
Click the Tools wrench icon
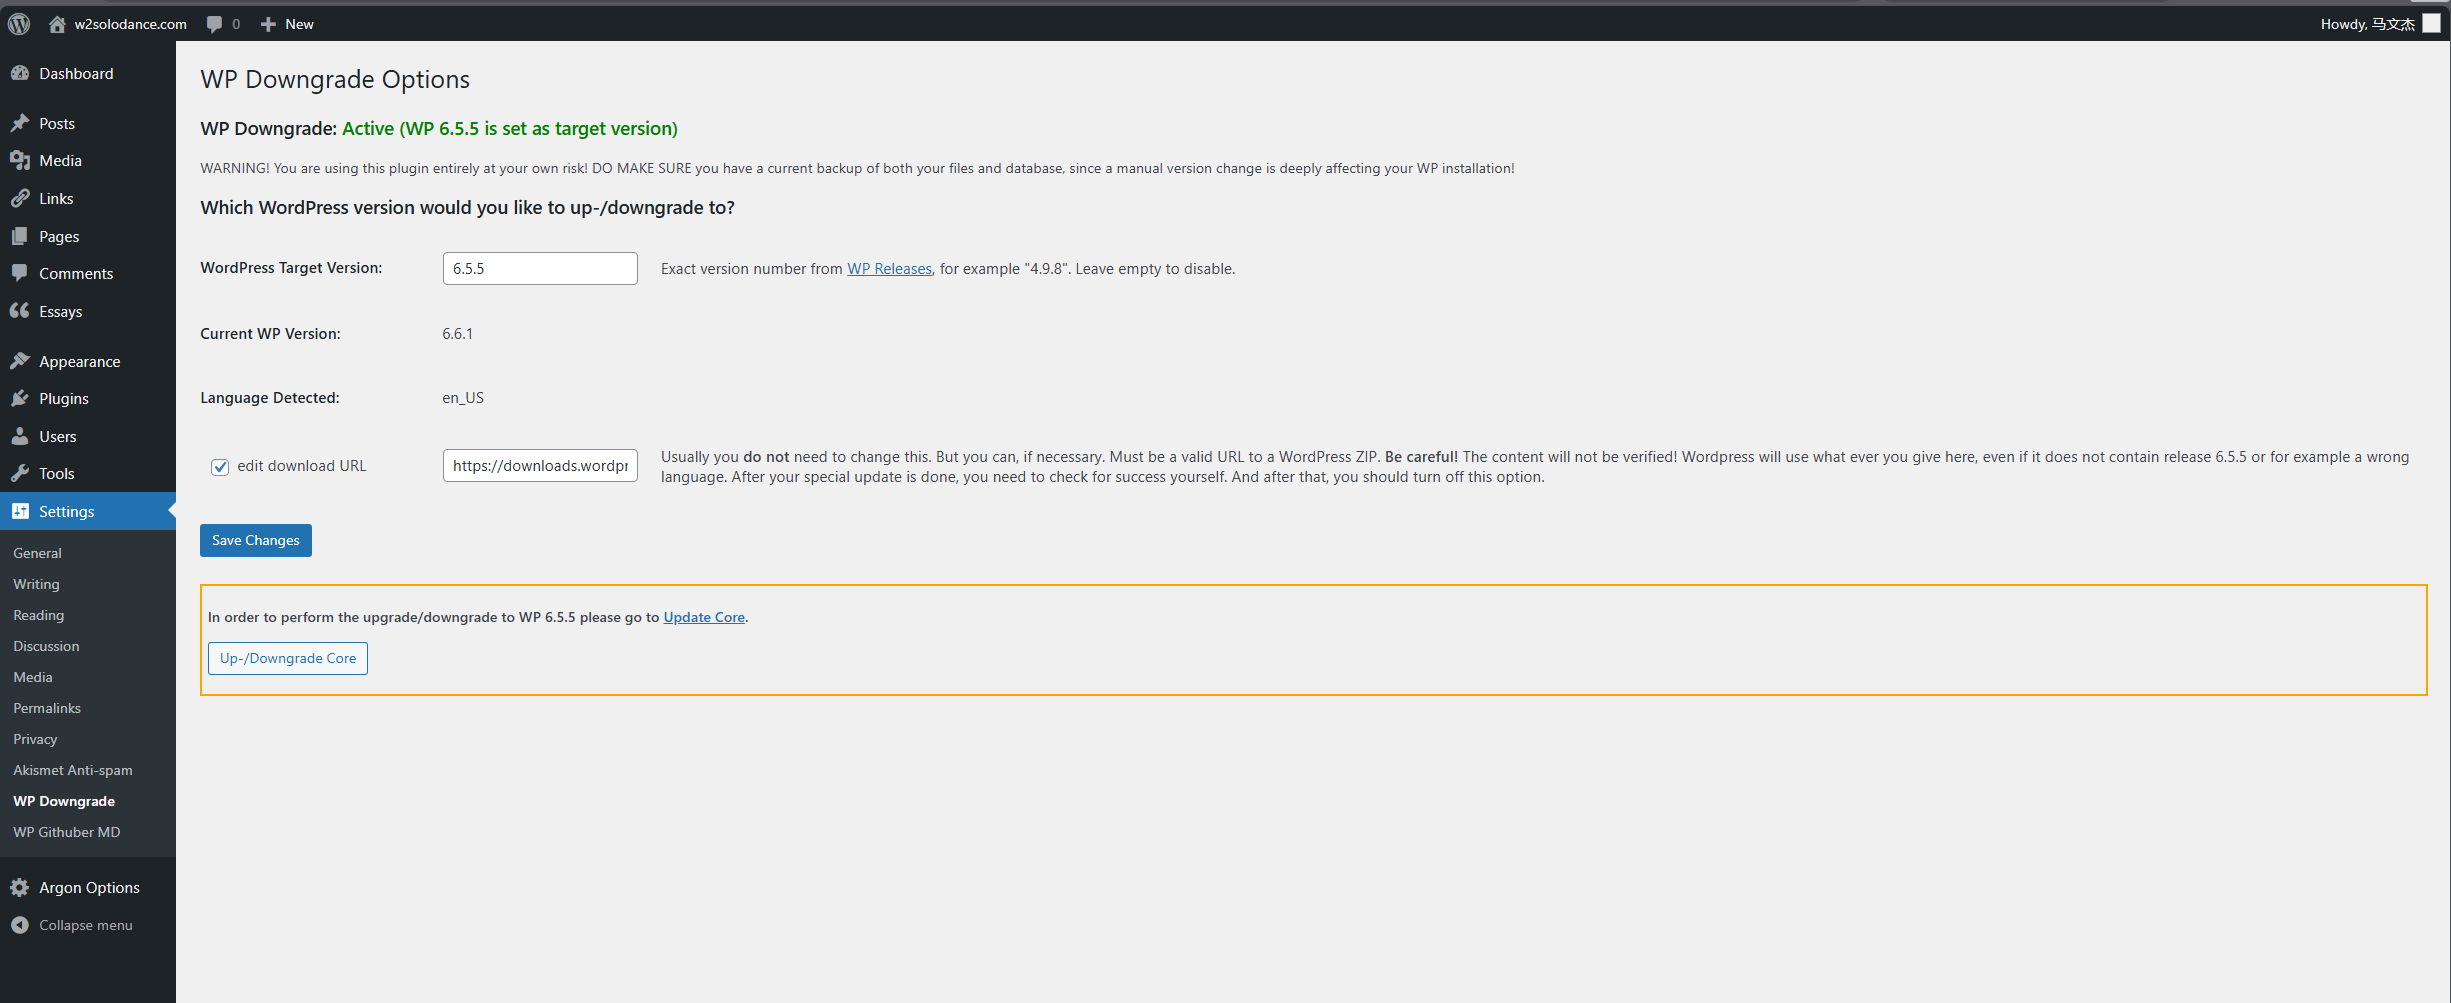point(20,474)
